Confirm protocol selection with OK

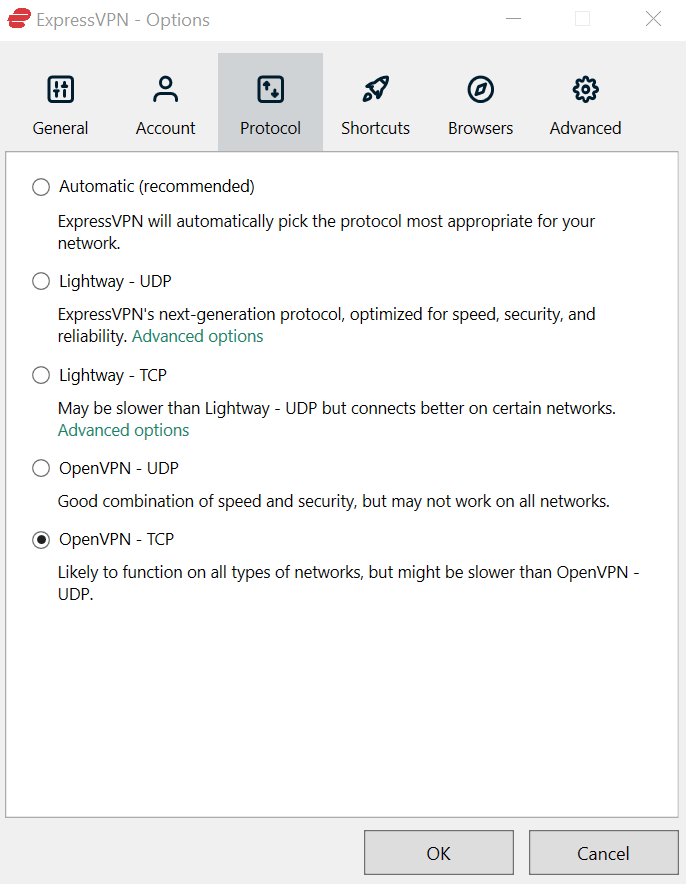point(438,852)
